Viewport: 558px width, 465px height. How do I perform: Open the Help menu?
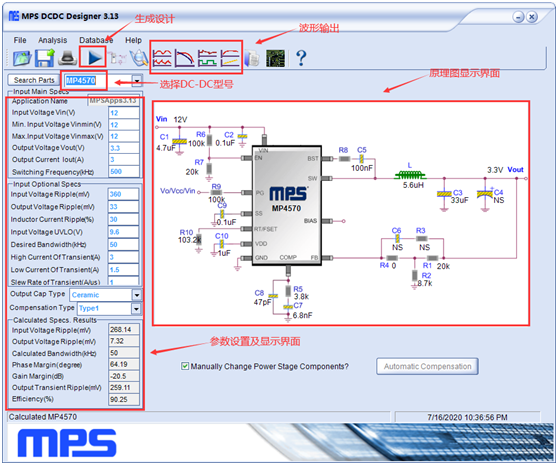[133, 40]
